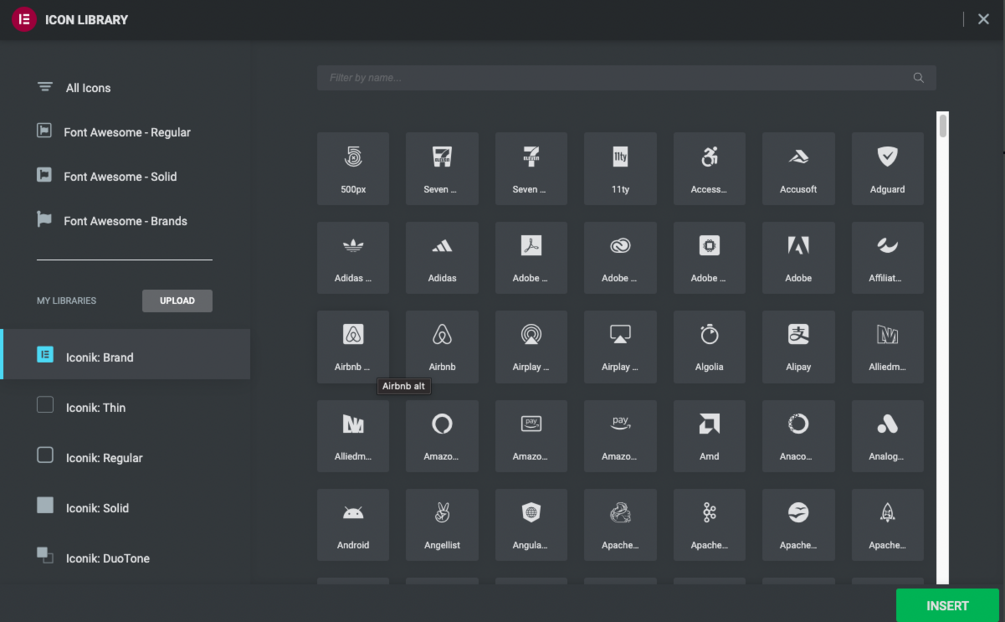Select the Angular shield globe icon

point(531,525)
